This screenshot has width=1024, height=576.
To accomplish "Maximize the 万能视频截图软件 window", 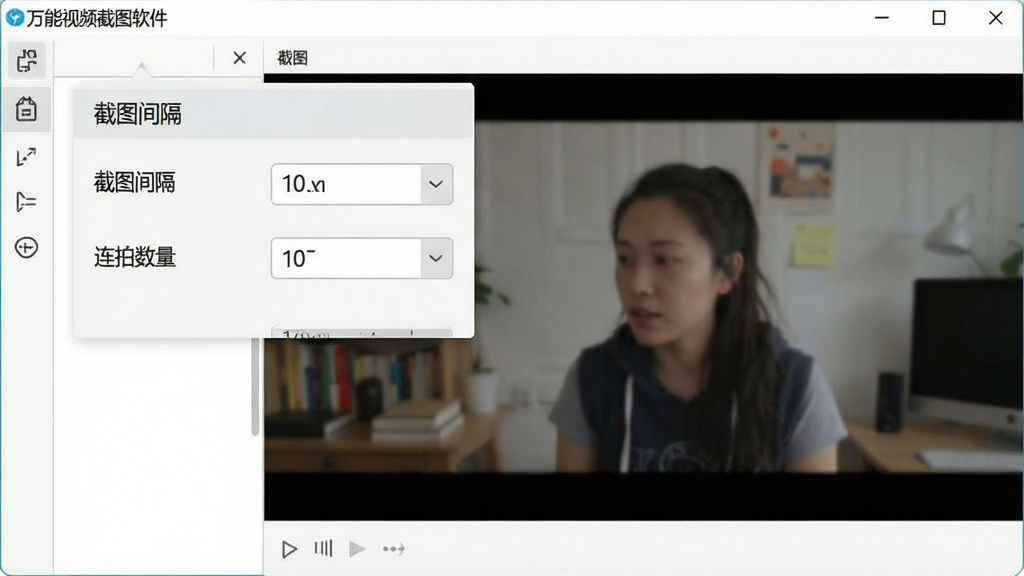I will tap(938, 18).
